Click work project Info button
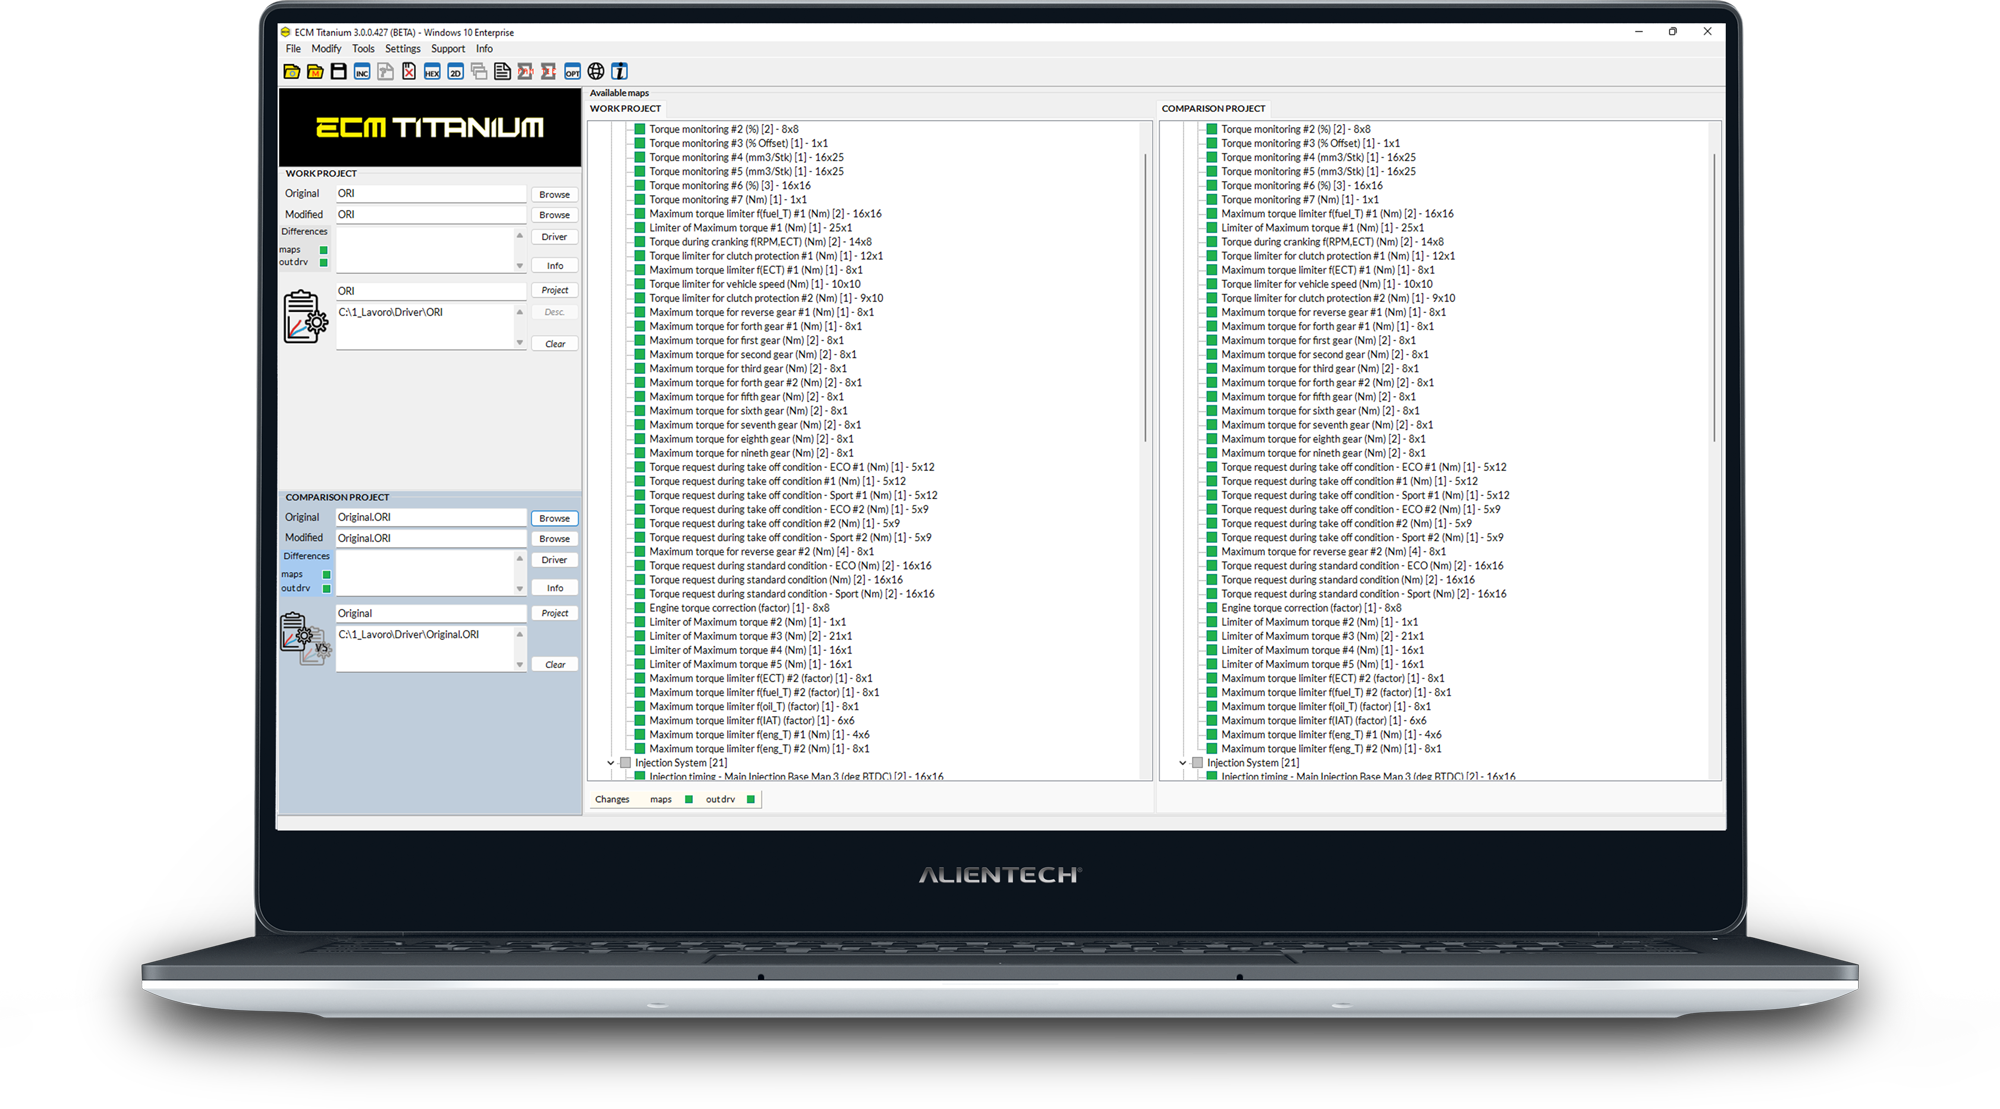Viewport: 2000px width, 1109px height. [554, 266]
